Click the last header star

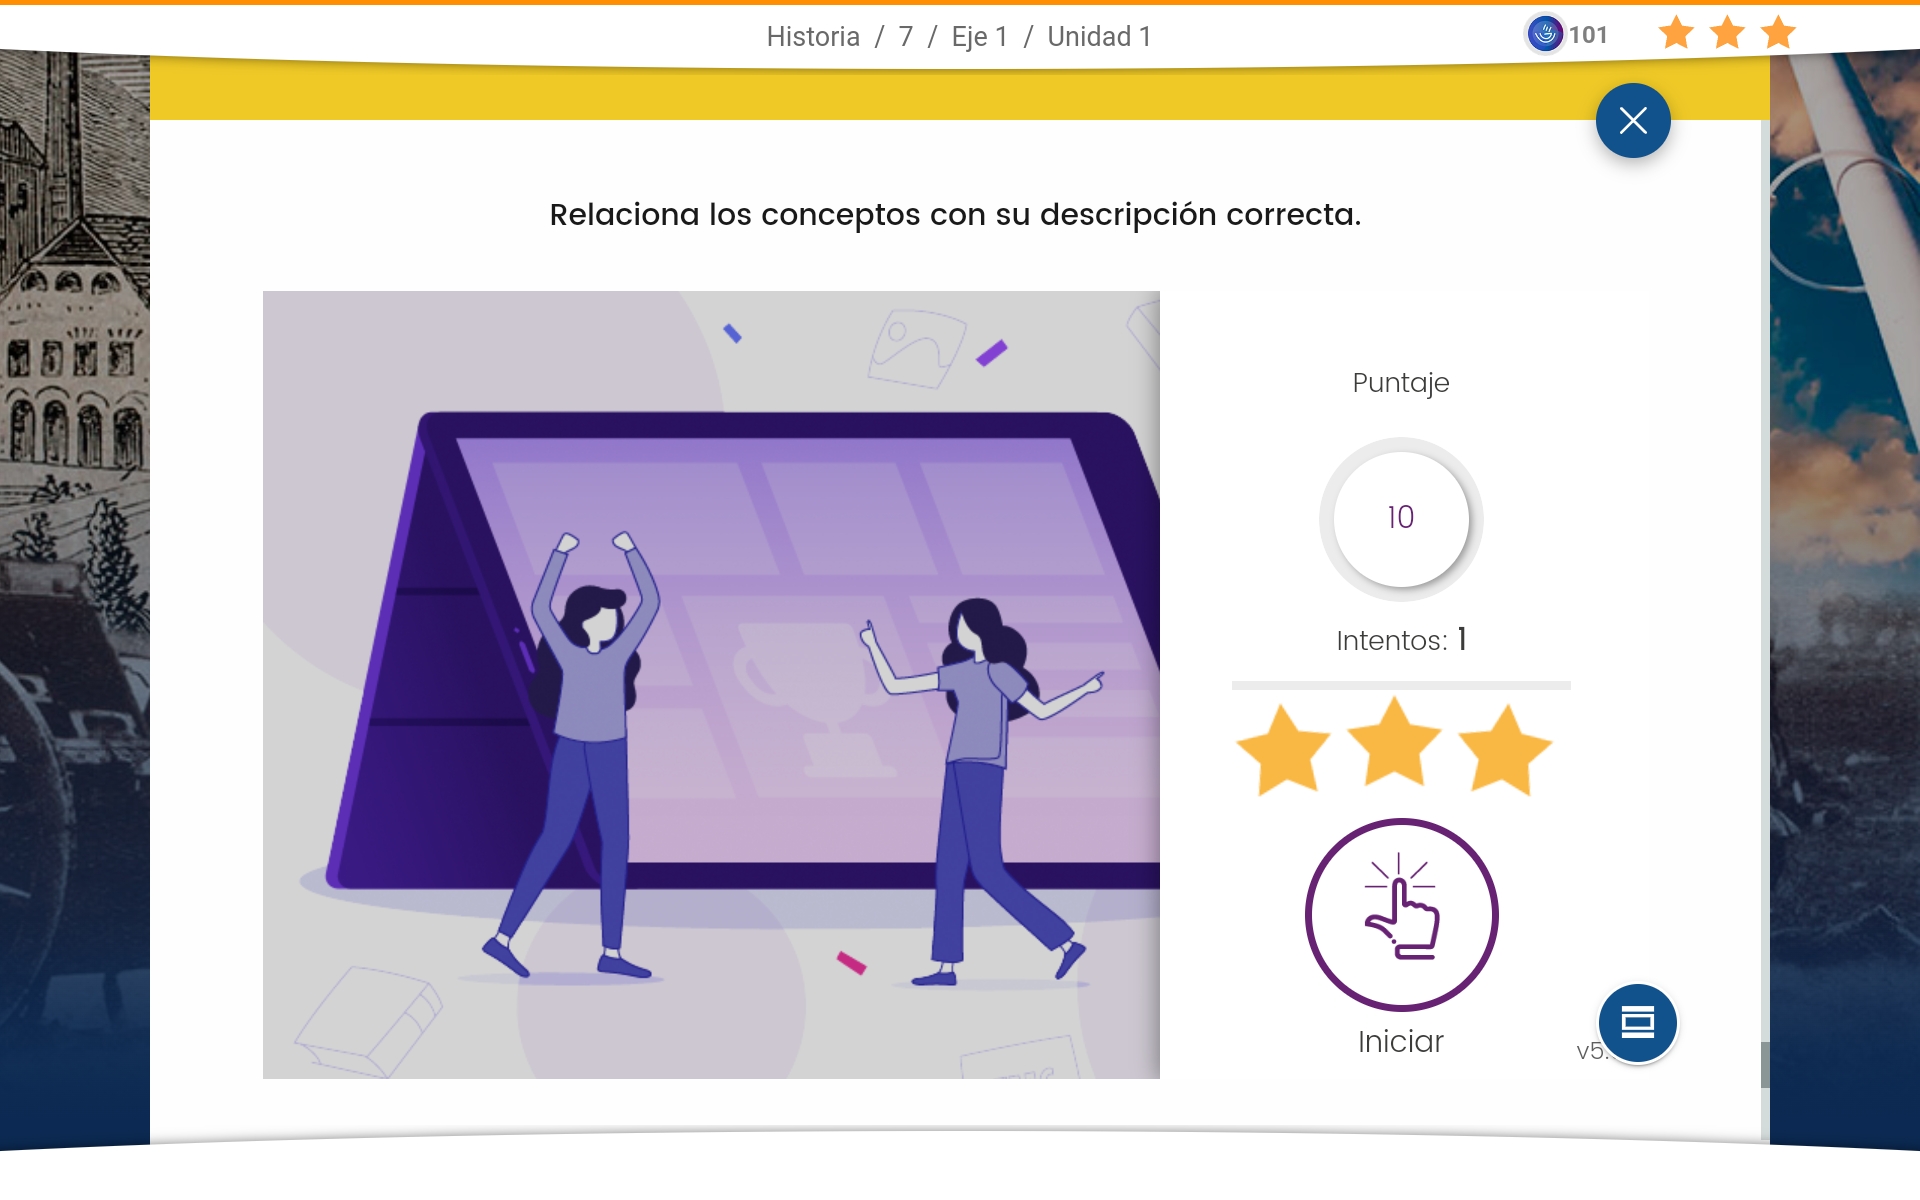1778,34
